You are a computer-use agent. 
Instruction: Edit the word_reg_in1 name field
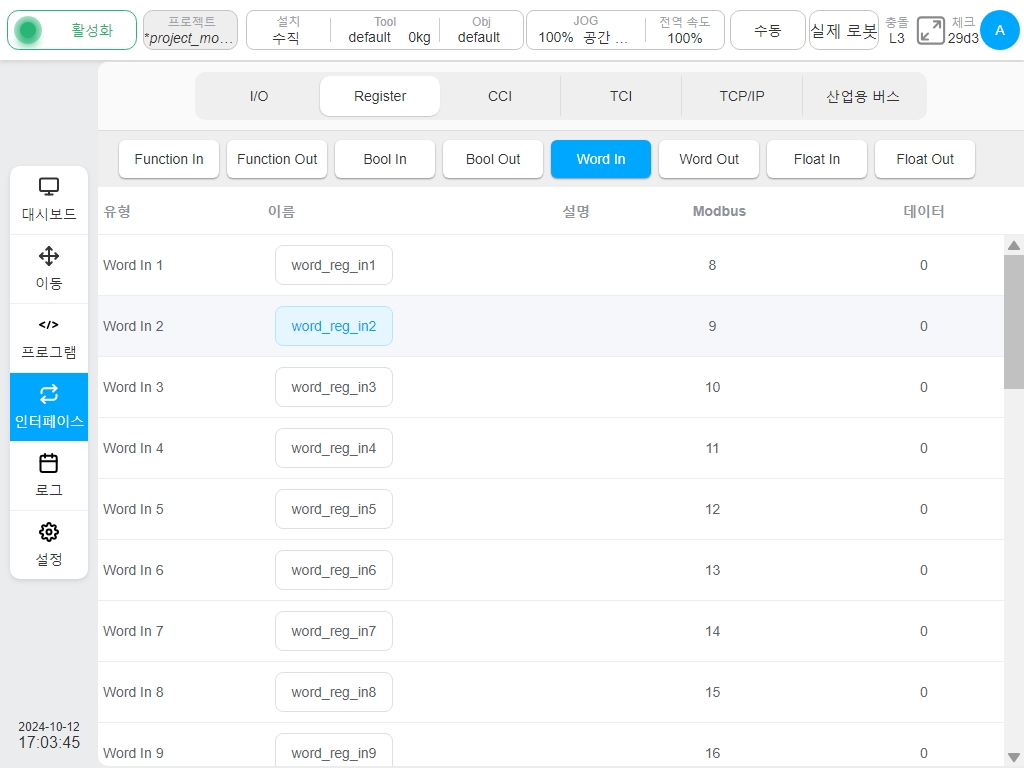coord(334,265)
